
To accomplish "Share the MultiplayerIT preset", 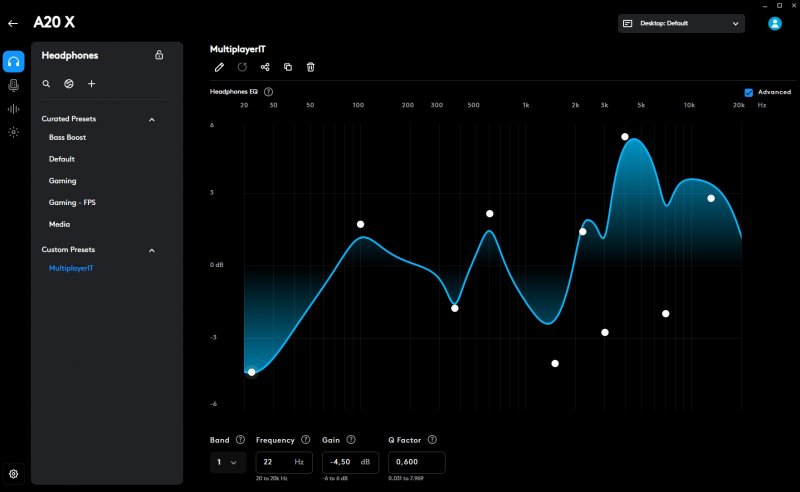I will [x=265, y=67].
